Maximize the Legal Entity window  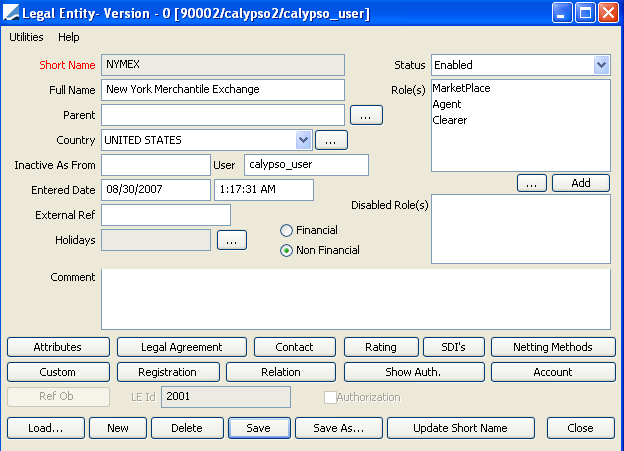[x=585, y=13]
